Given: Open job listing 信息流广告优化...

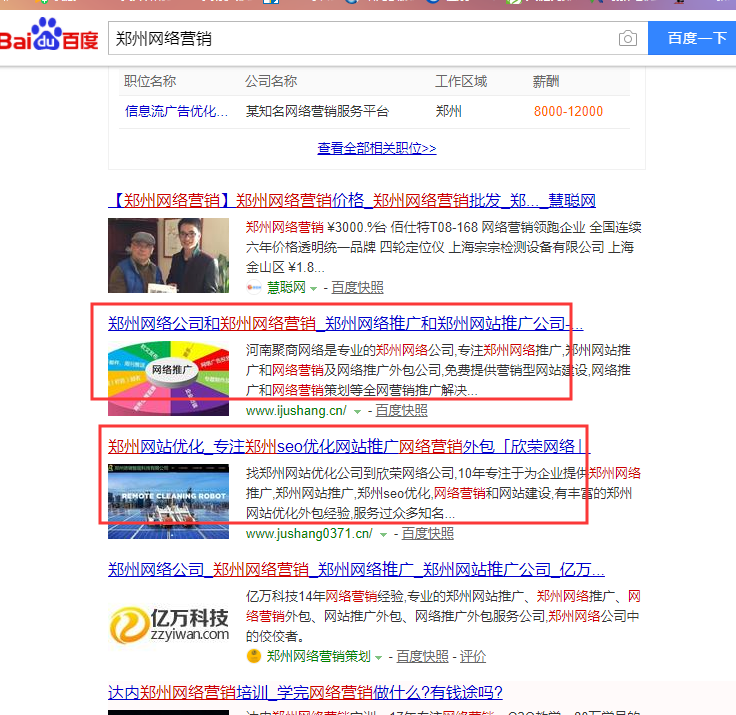Looking at the screenshot, I should (176, 111).
